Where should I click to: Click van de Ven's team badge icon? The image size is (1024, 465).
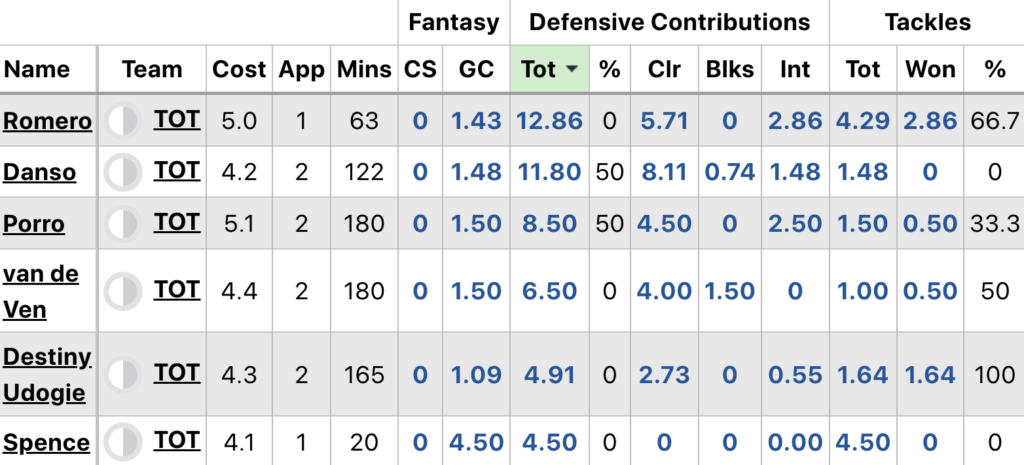[x=123, y=291]
